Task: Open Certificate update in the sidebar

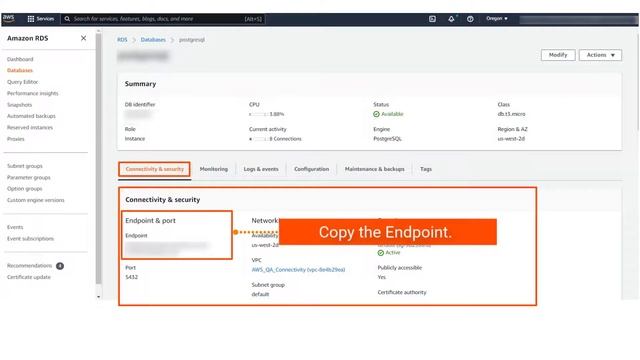Action: point(29,277)
